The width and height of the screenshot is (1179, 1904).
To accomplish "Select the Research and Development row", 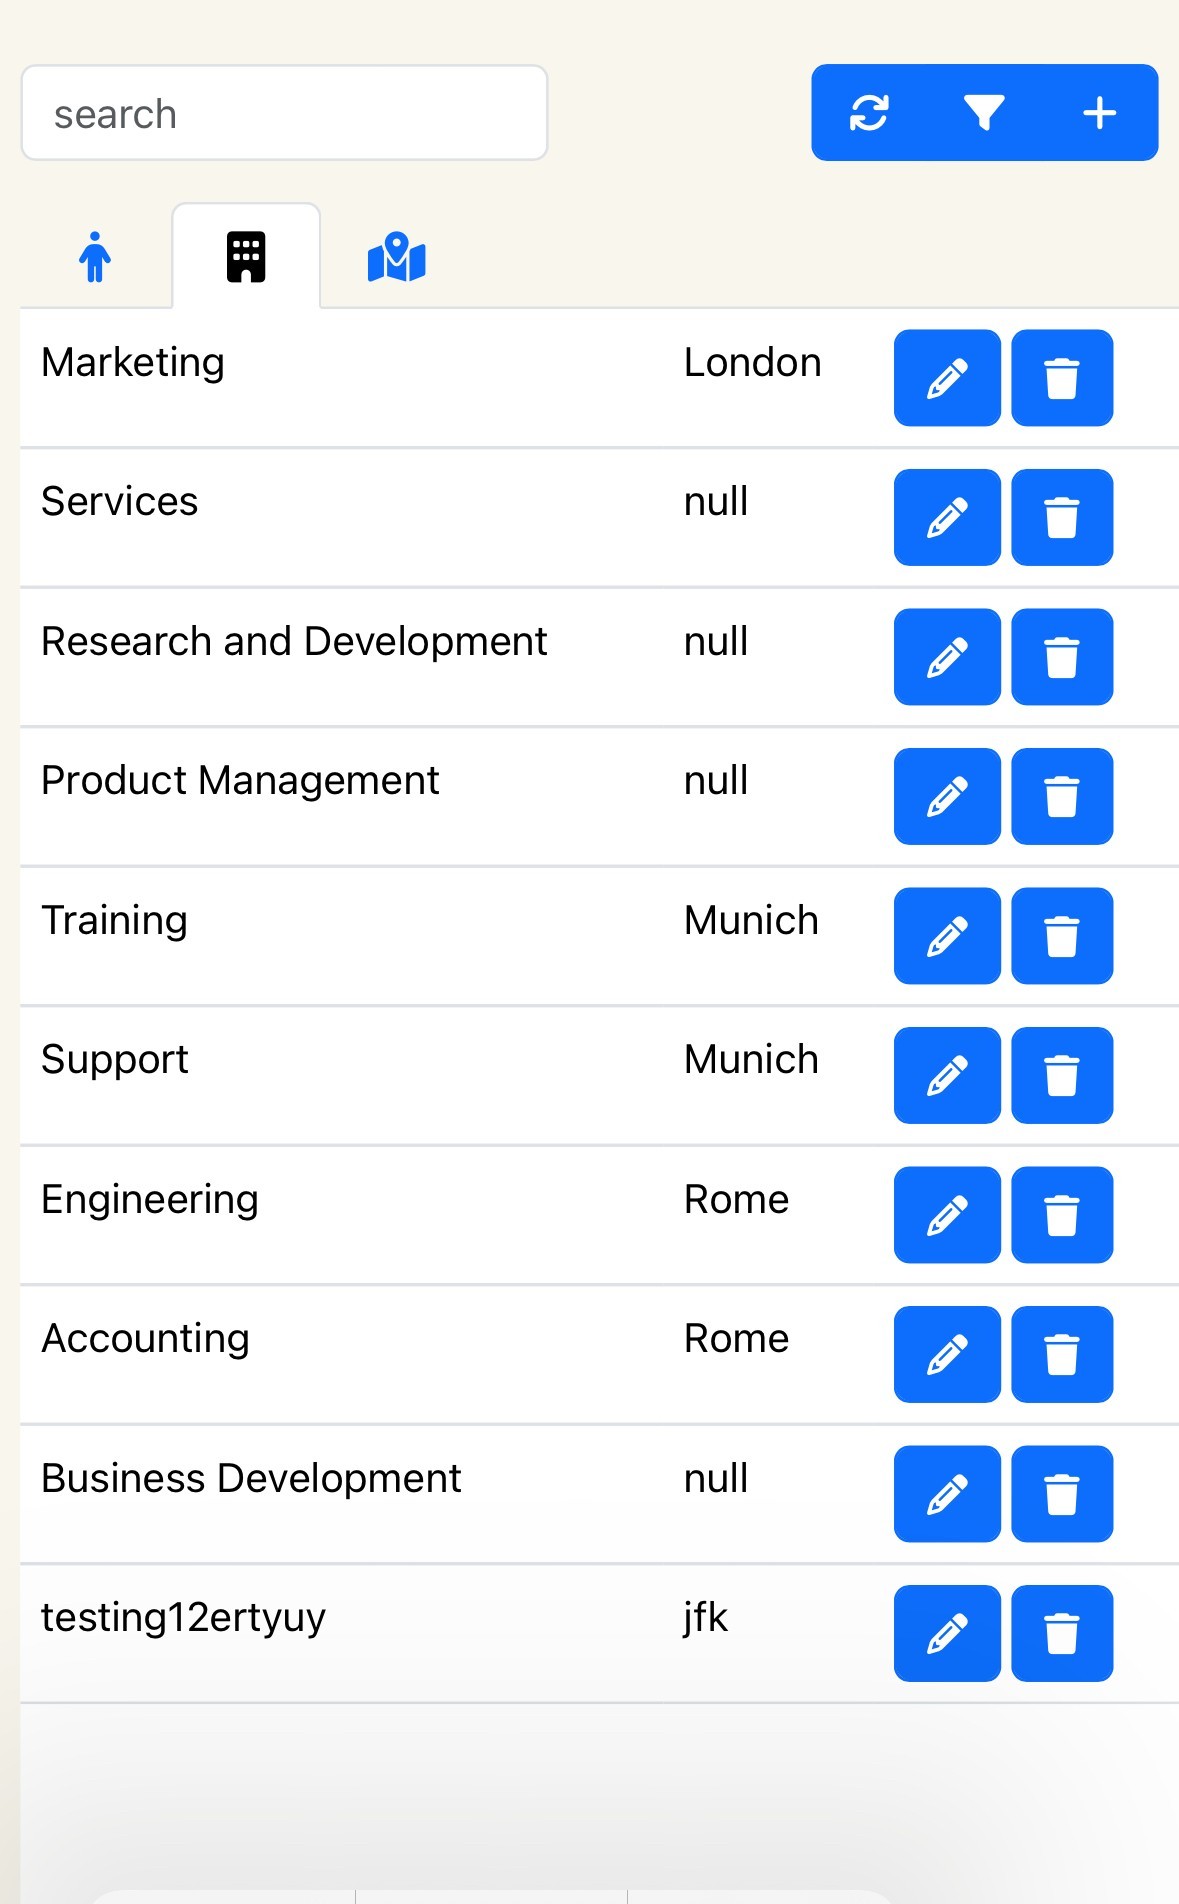I will 294,642.
